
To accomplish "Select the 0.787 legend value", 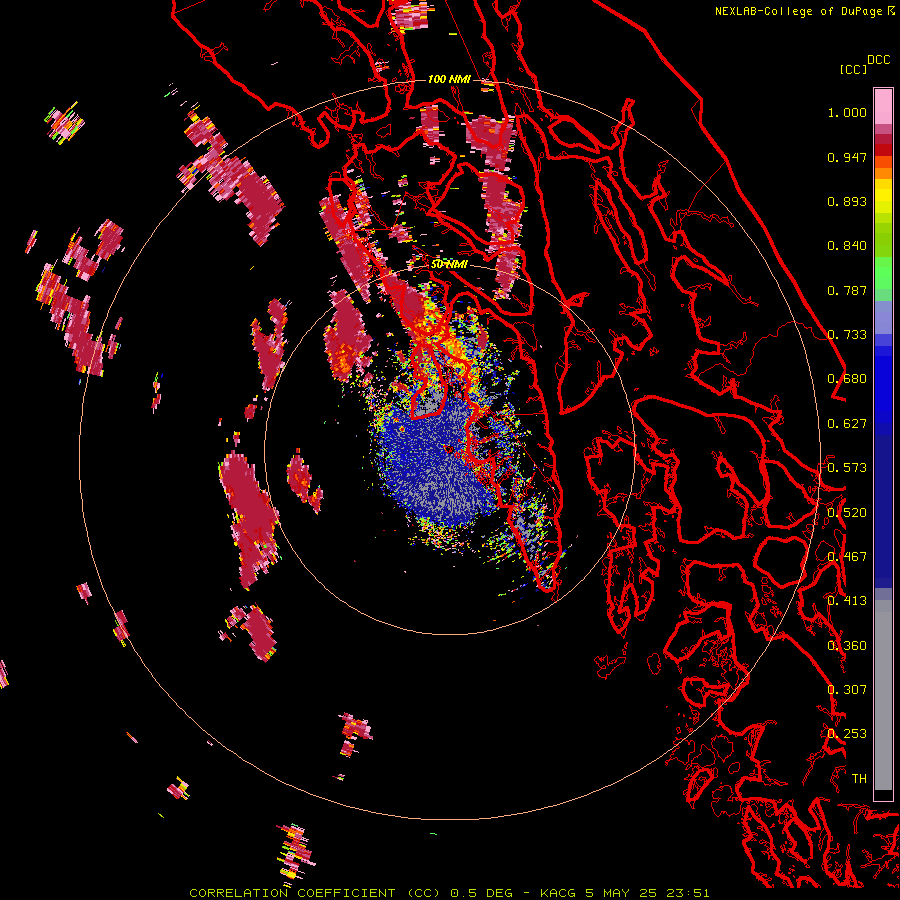I will tap(847, 290).
